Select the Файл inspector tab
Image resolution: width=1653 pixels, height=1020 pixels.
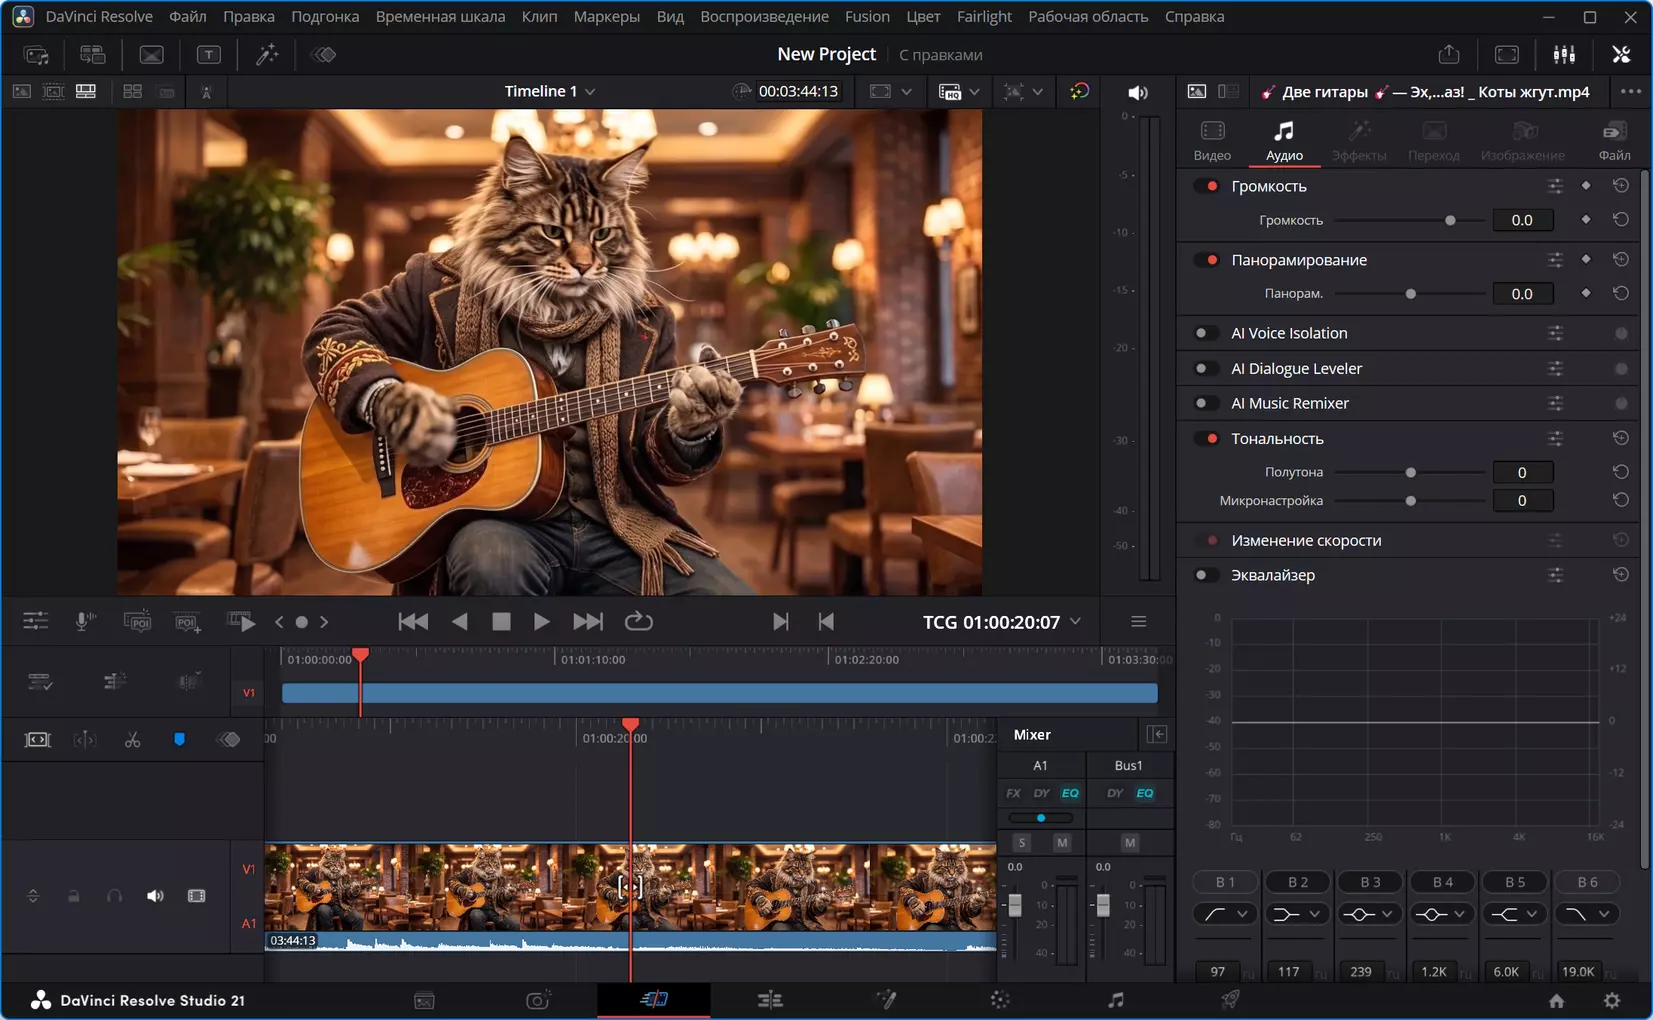1614,141
